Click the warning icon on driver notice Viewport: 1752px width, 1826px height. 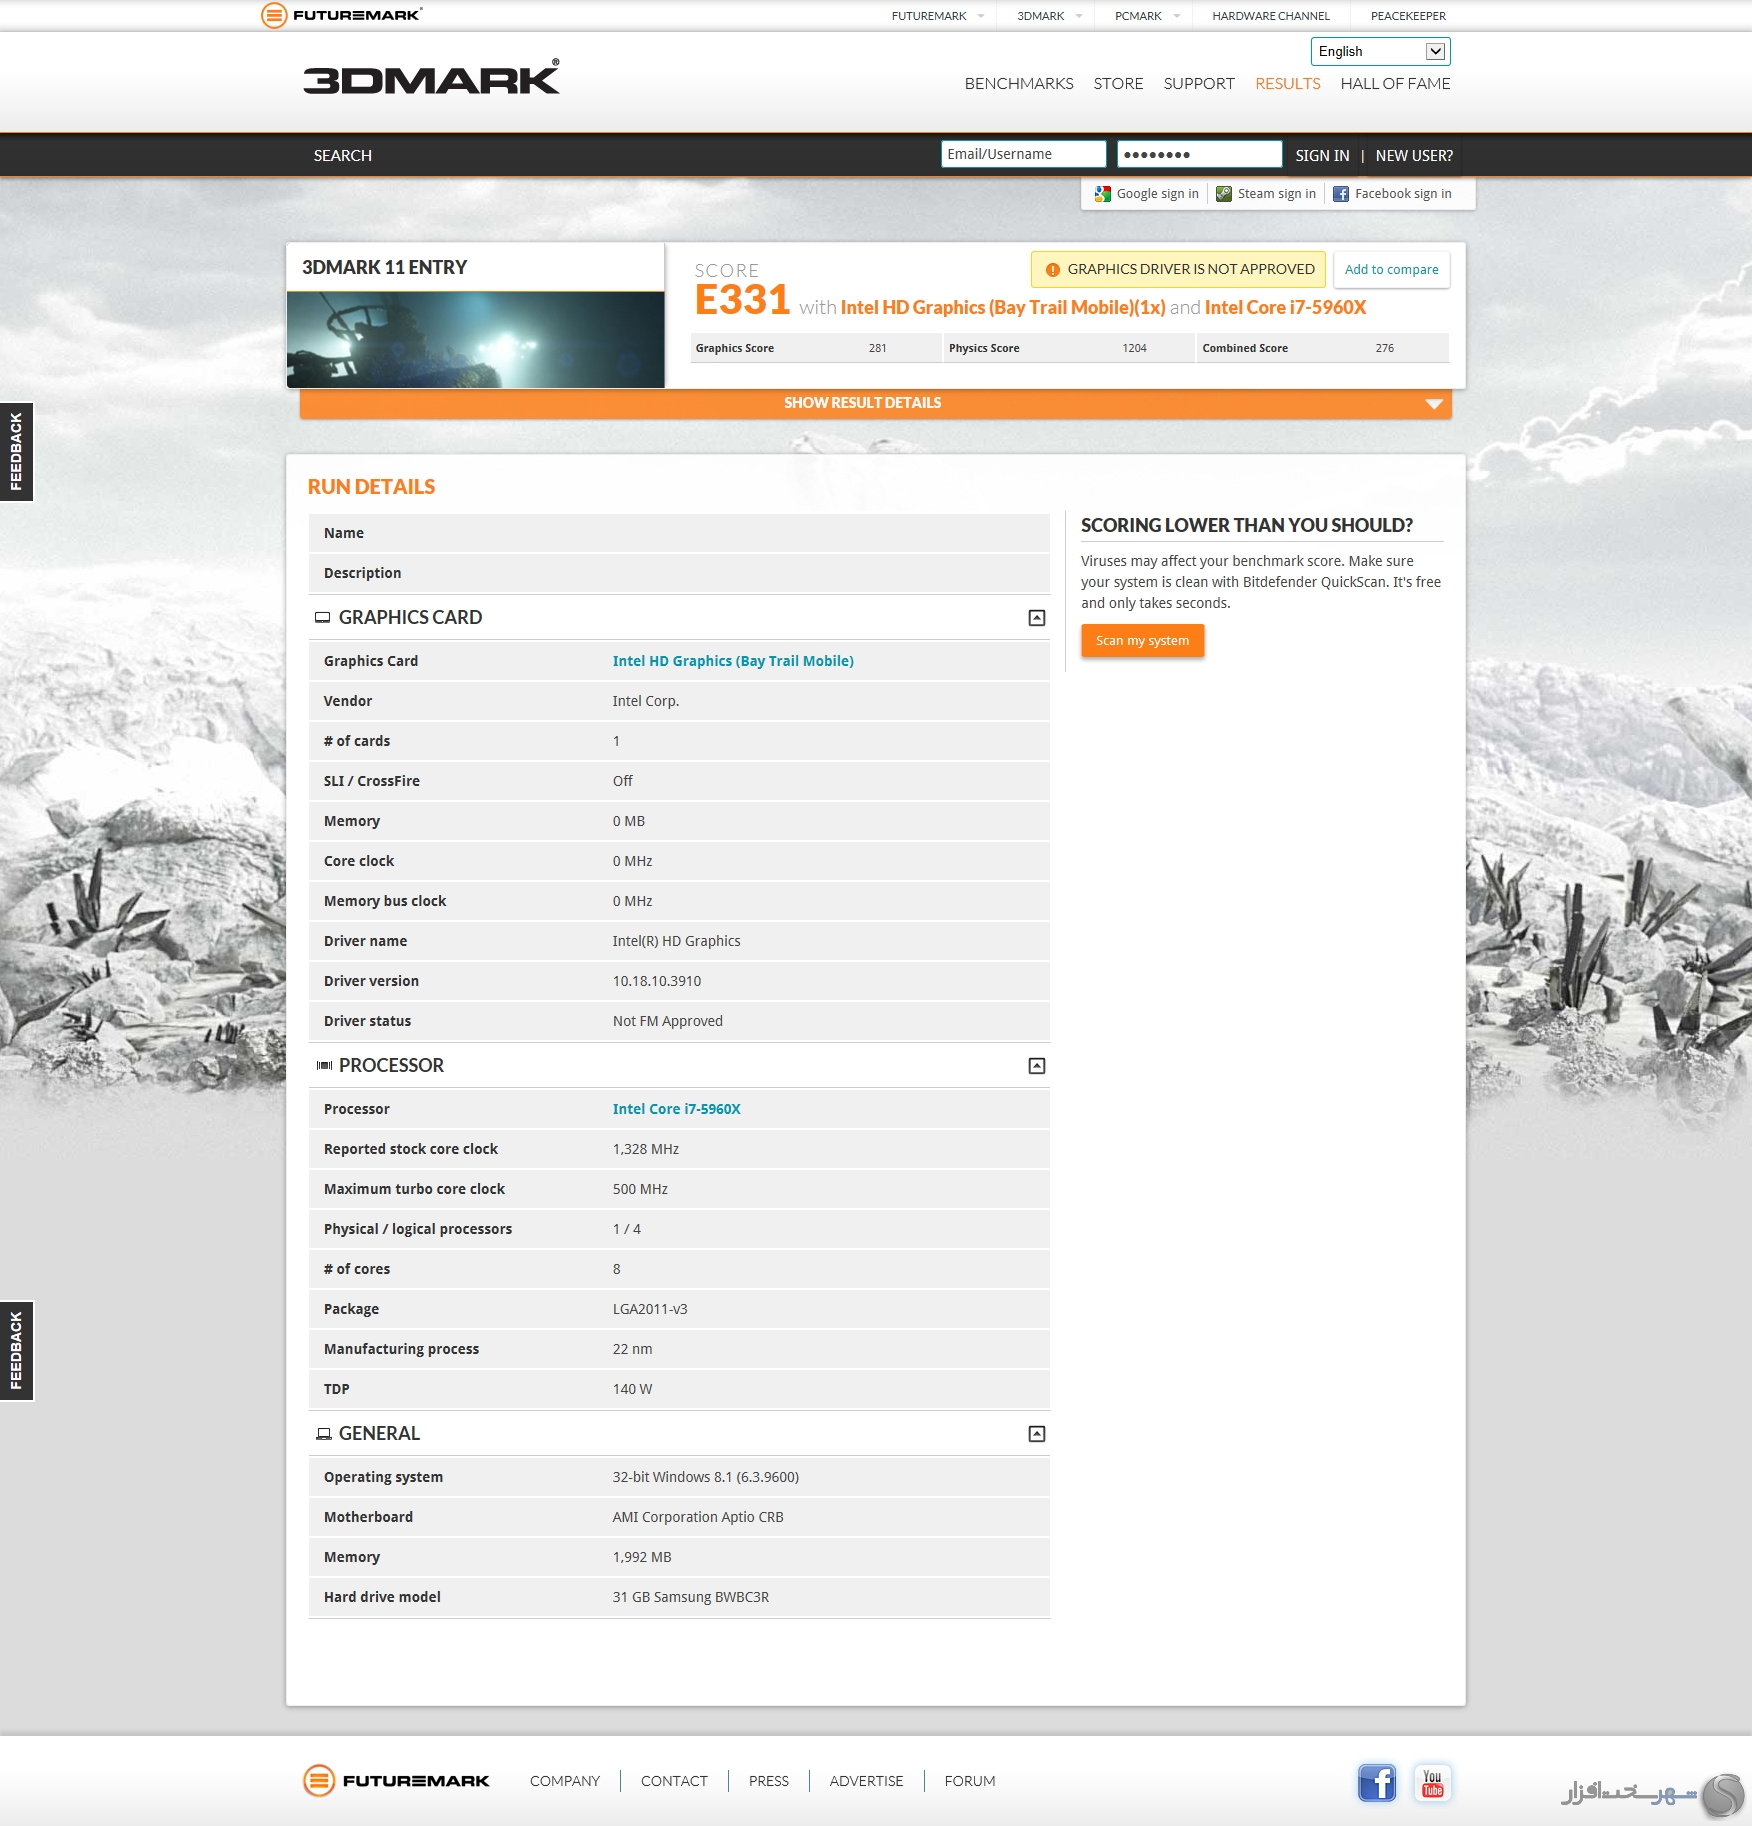(x=1052, y=270)
